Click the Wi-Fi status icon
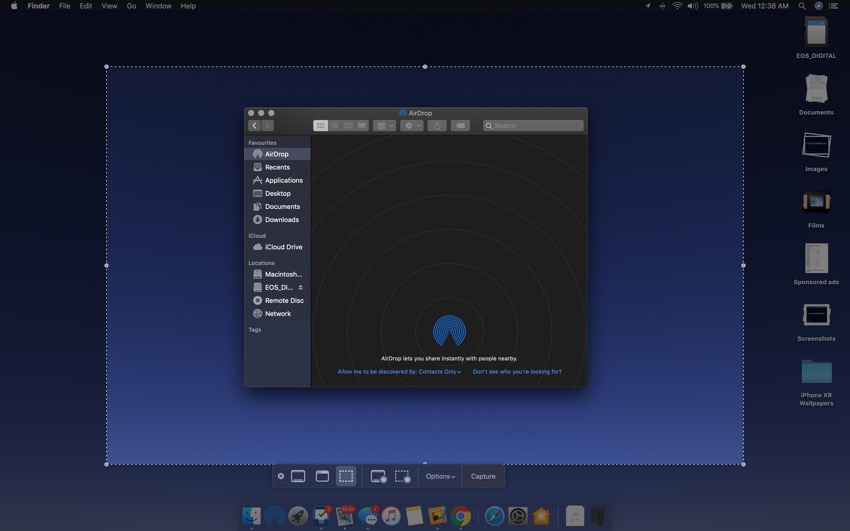The image size is (850, 531). coord(677,6)
